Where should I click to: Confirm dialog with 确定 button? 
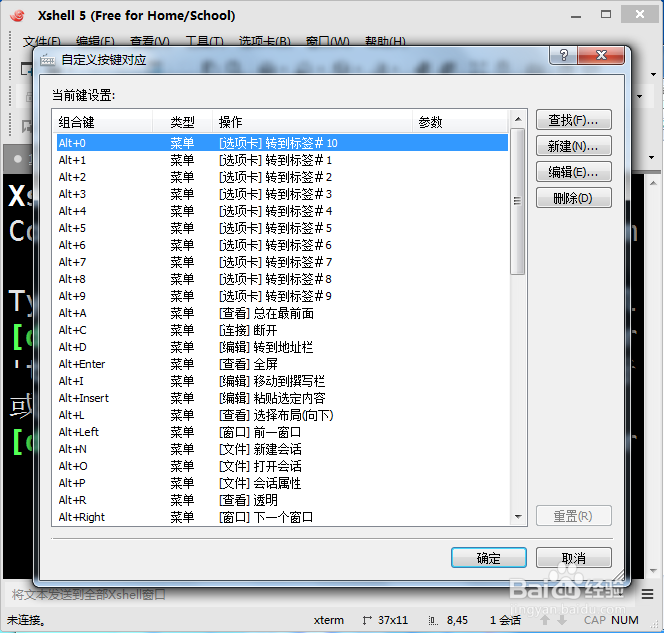click(489, 558)
